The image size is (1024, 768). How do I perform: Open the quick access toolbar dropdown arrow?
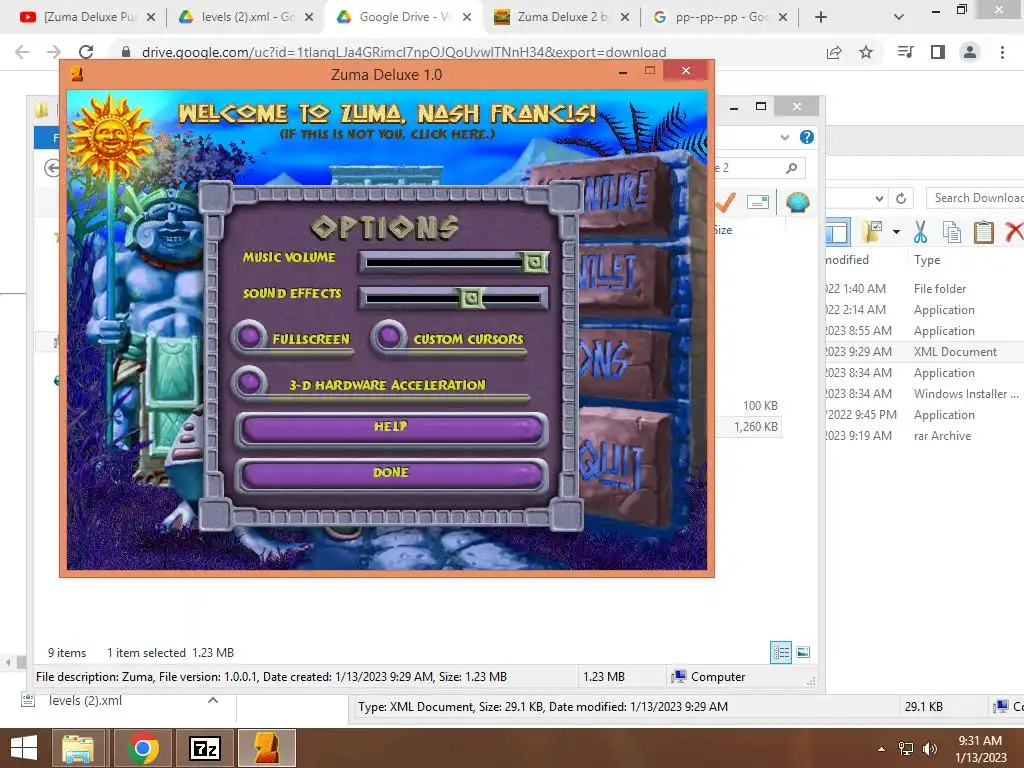[896, 232]
